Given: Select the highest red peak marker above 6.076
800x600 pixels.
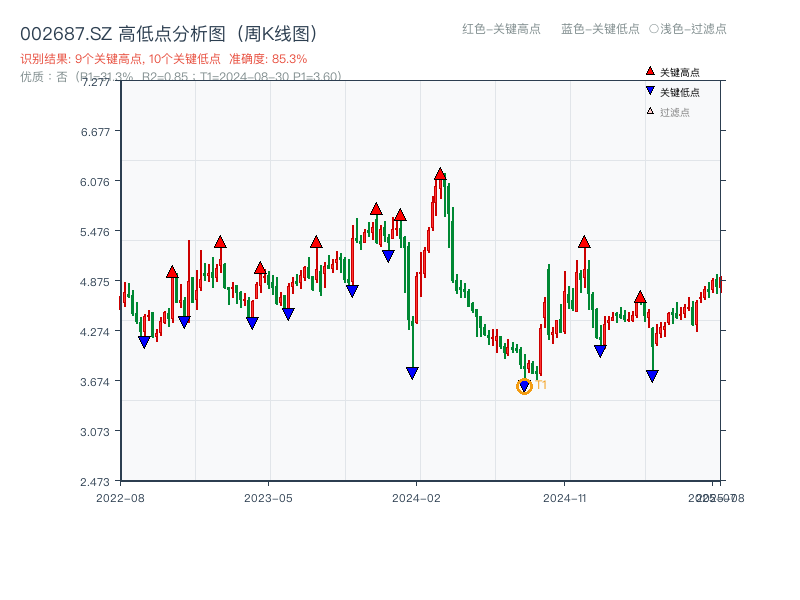Looking at the screenshot, I should (x=440, y=174).
